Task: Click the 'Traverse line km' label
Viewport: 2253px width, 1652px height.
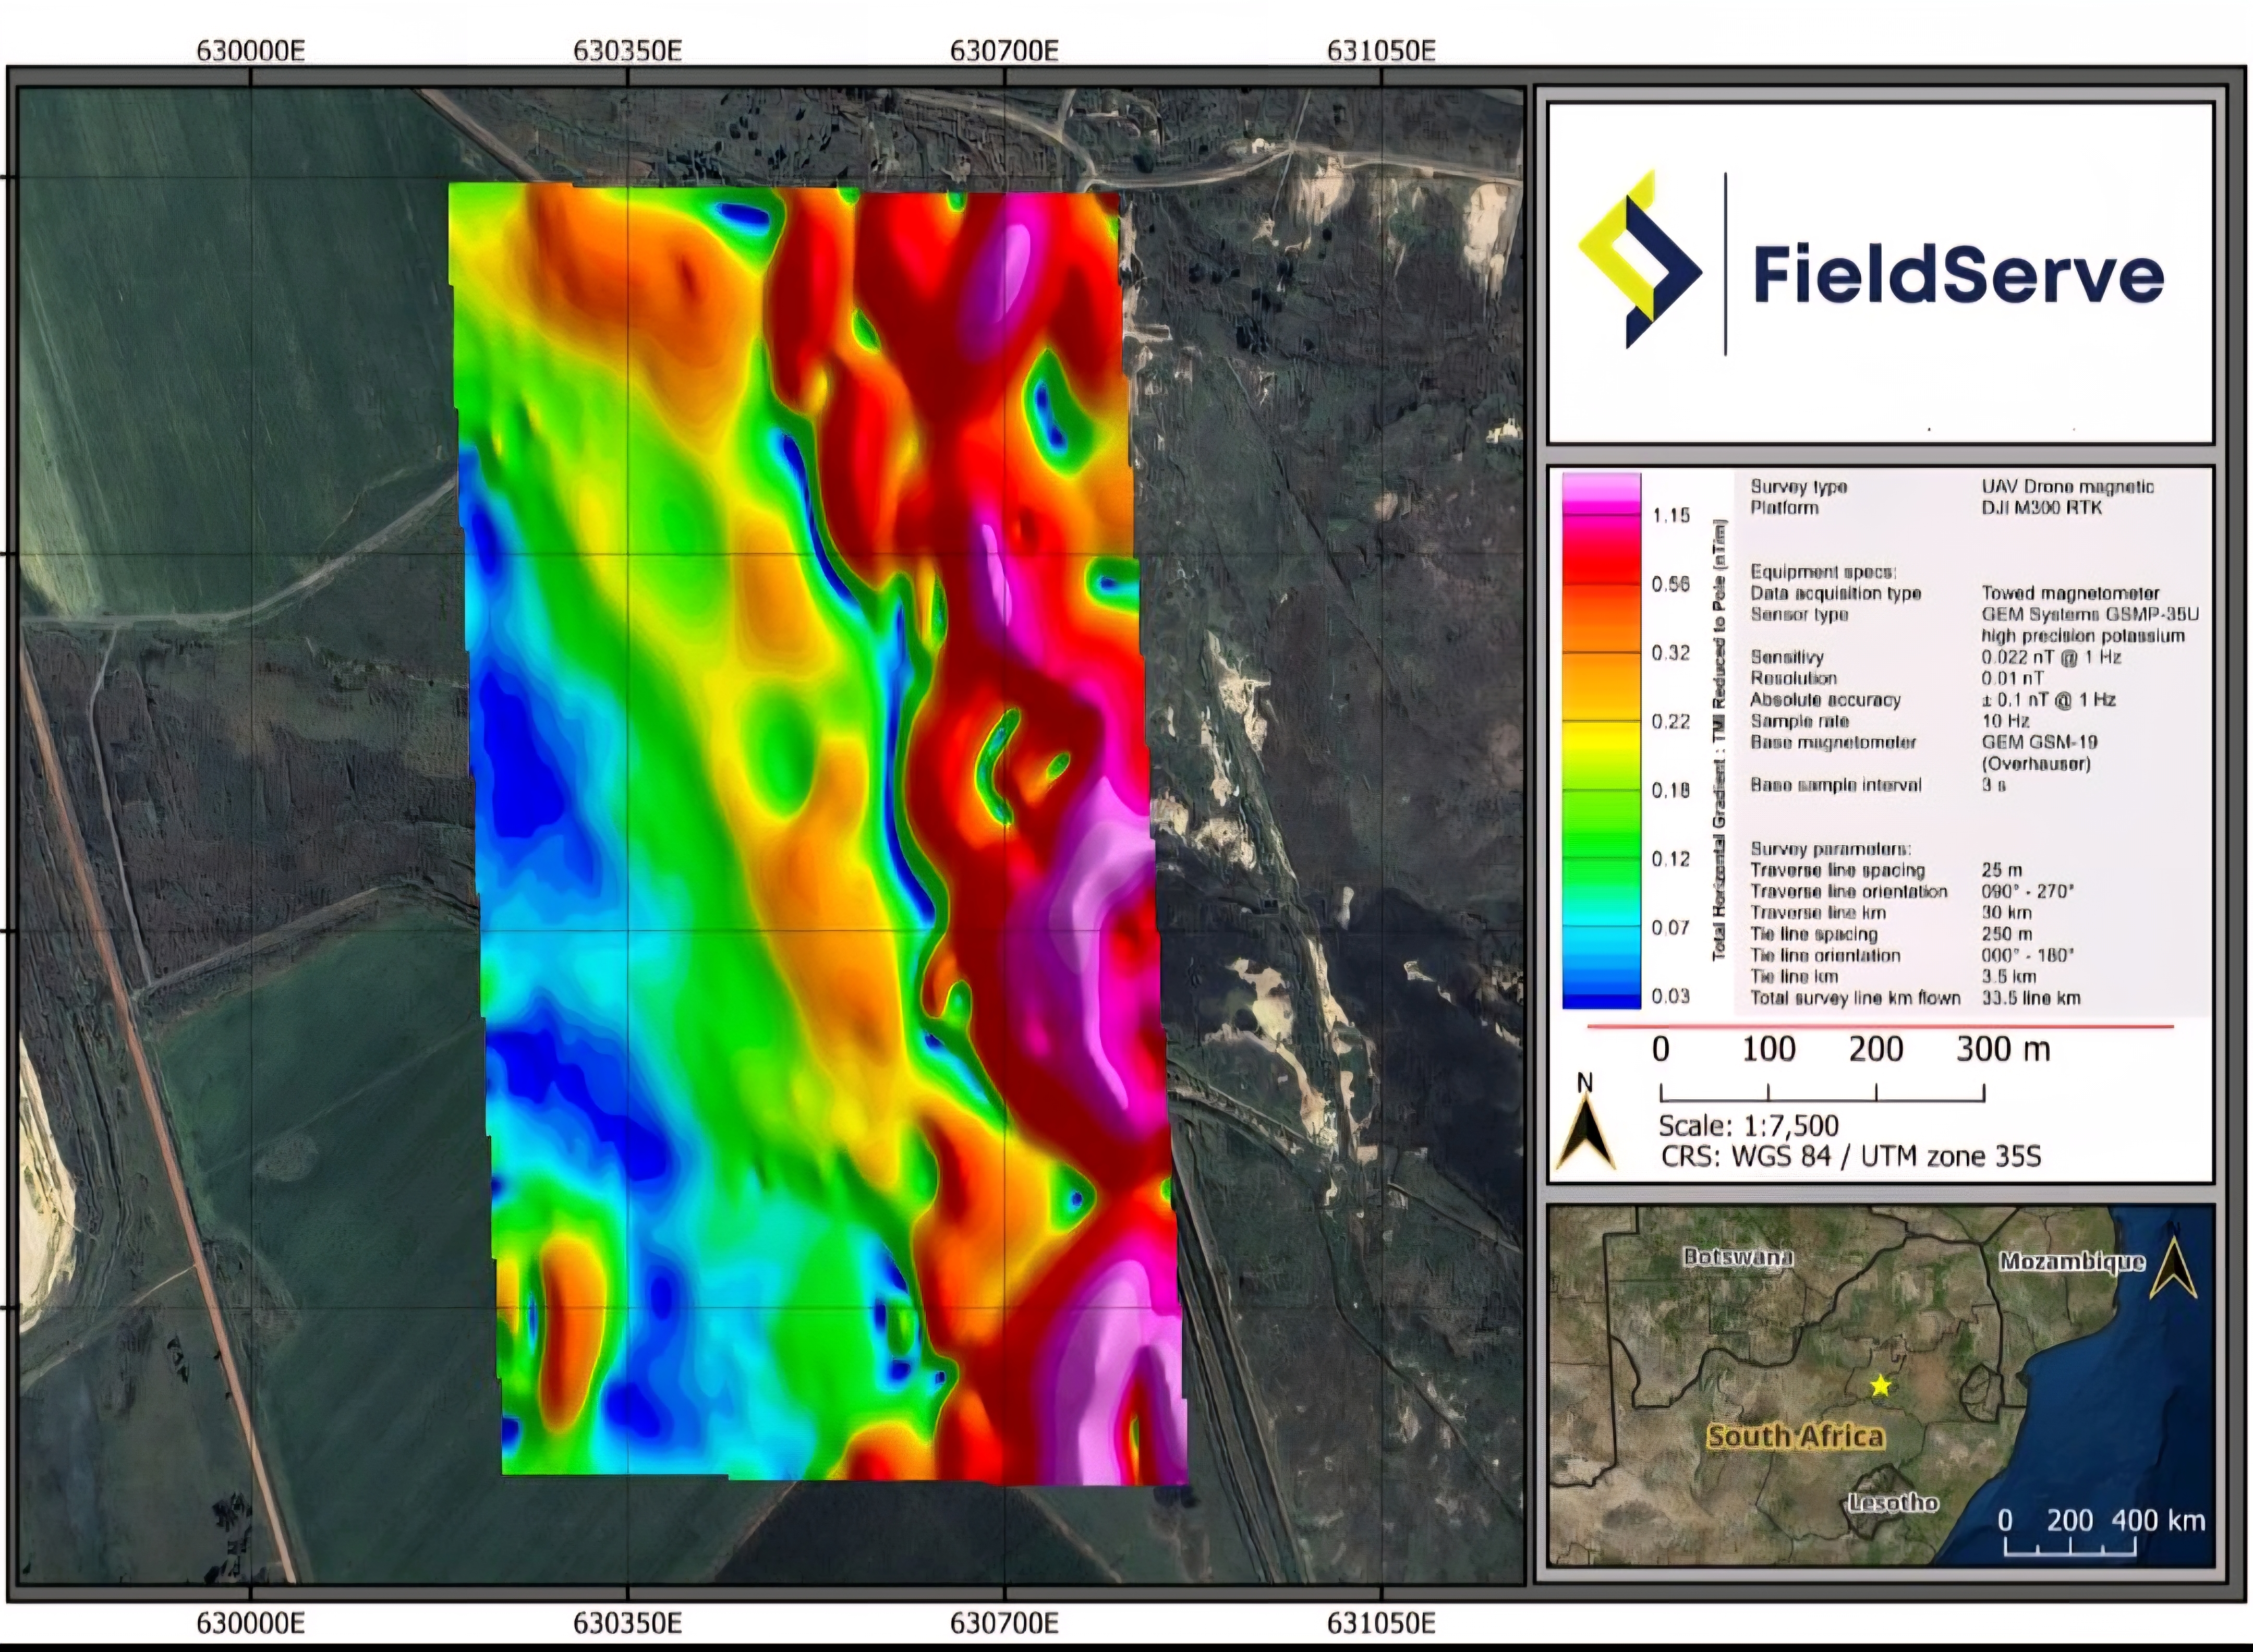Action: click(x=1817, y=912)
